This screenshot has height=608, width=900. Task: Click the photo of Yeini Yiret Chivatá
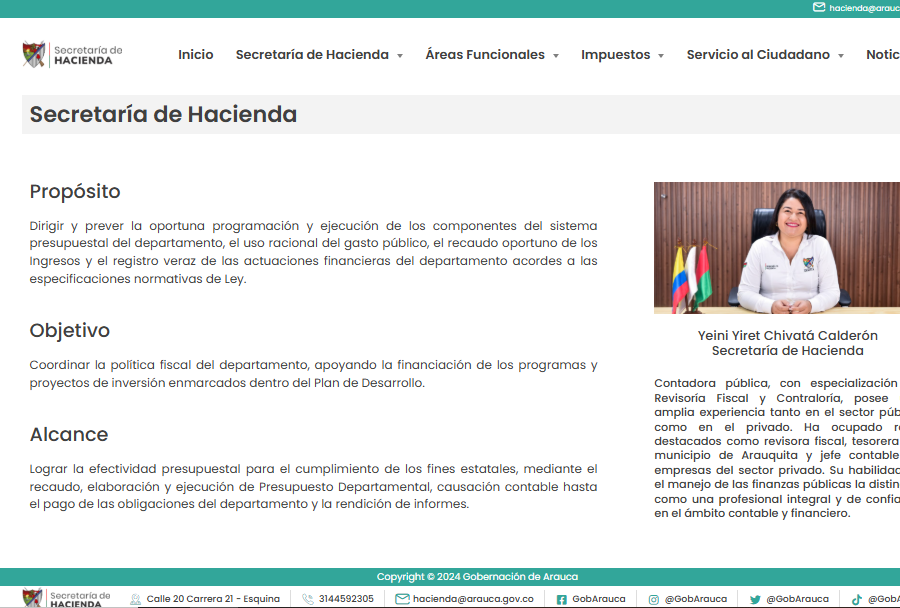777,247
